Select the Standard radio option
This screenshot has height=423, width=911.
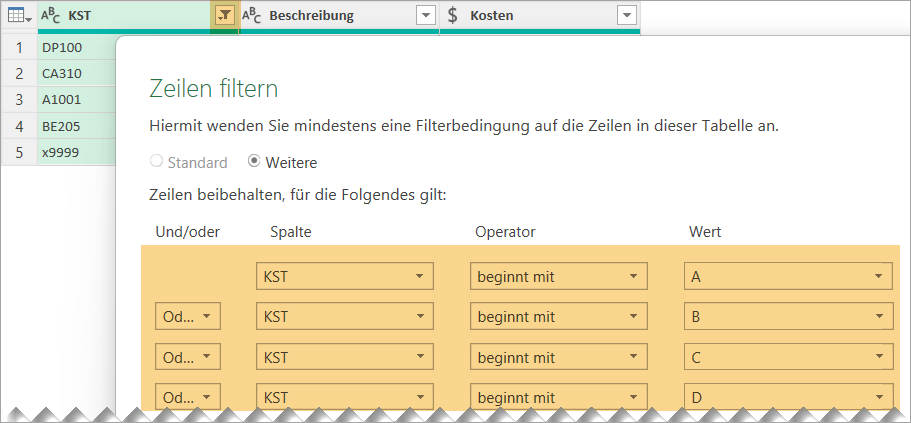pyautogui.click(x=156, y=162)
